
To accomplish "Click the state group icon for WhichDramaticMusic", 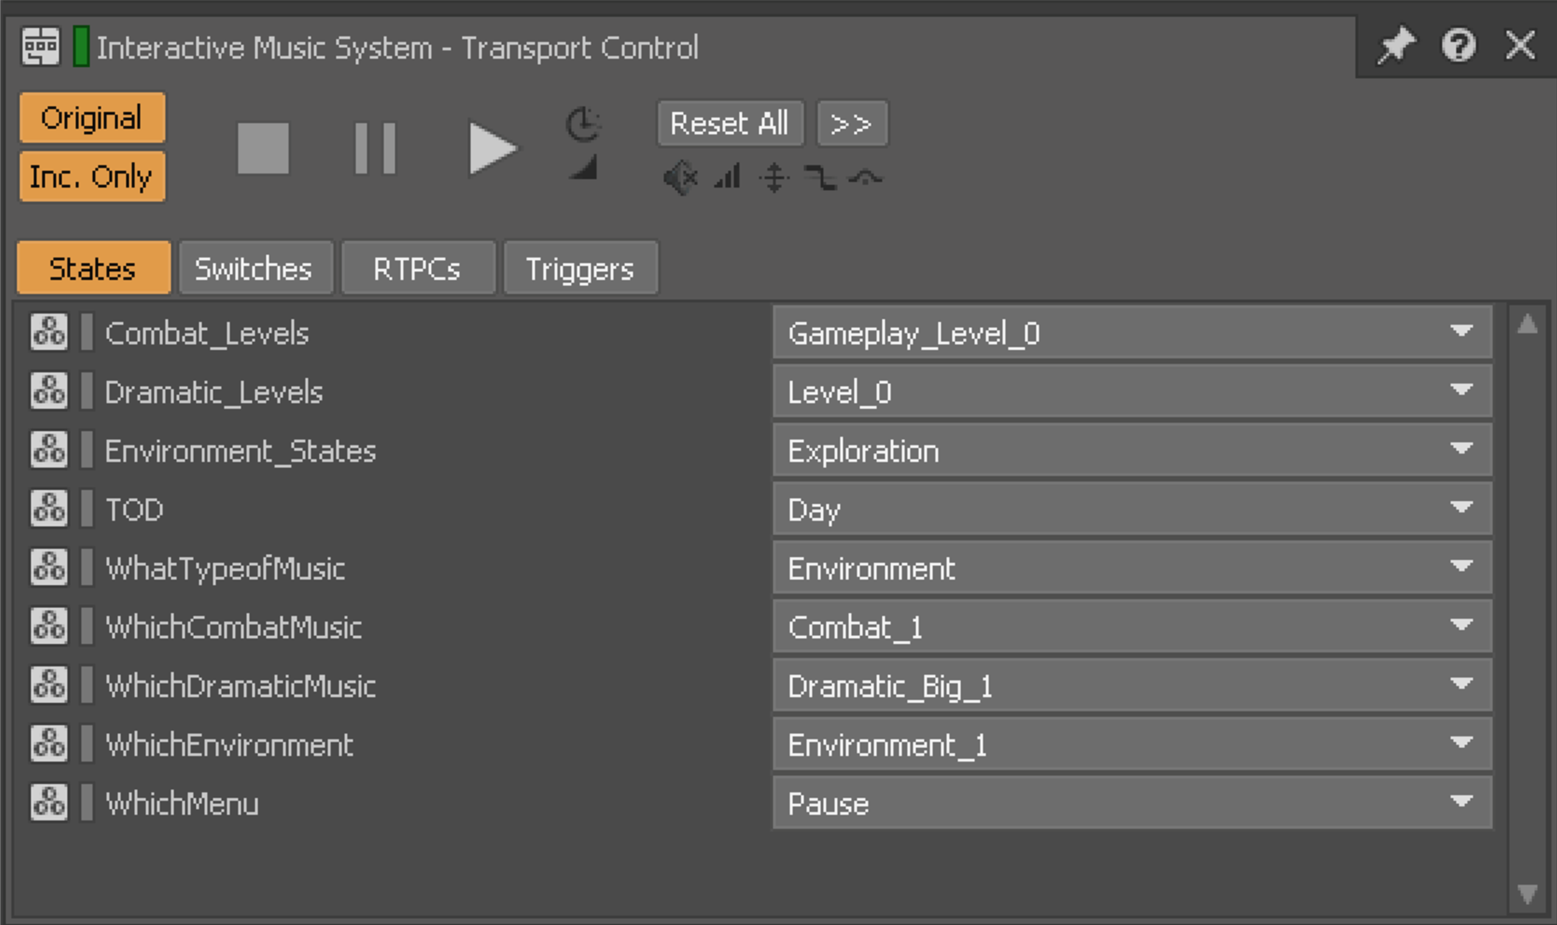I will point(49,685).
